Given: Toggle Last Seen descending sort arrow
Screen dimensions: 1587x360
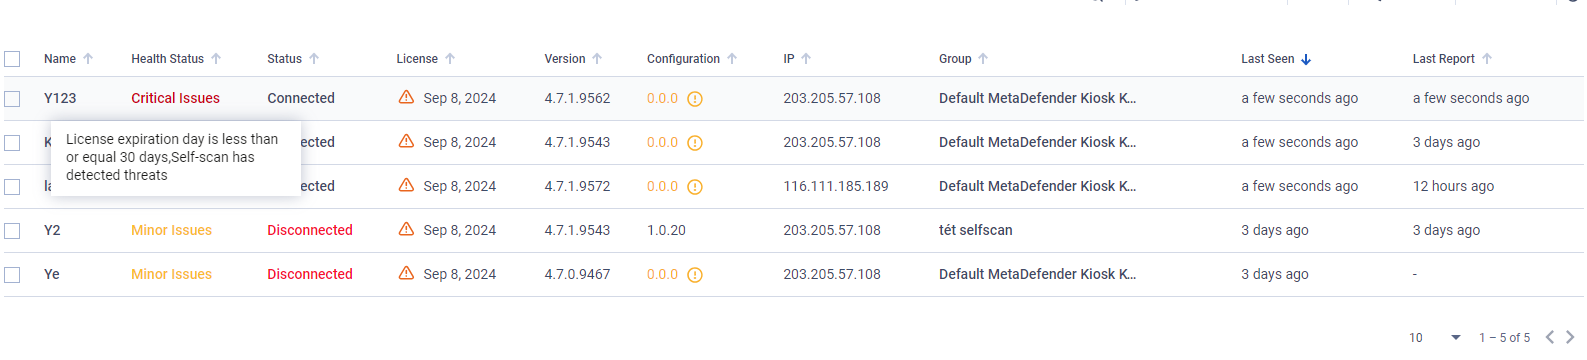Looking at the screenshot, I should pos(1306,59).
